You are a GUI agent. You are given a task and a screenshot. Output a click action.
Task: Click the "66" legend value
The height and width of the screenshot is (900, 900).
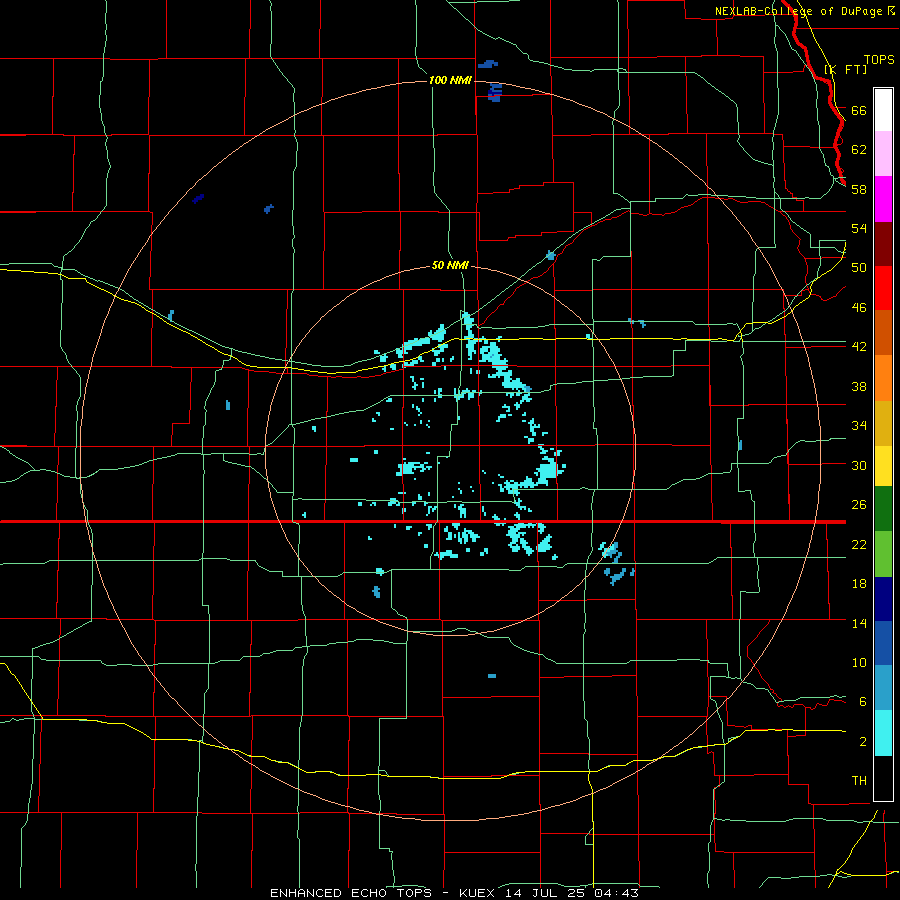point(859,110)
